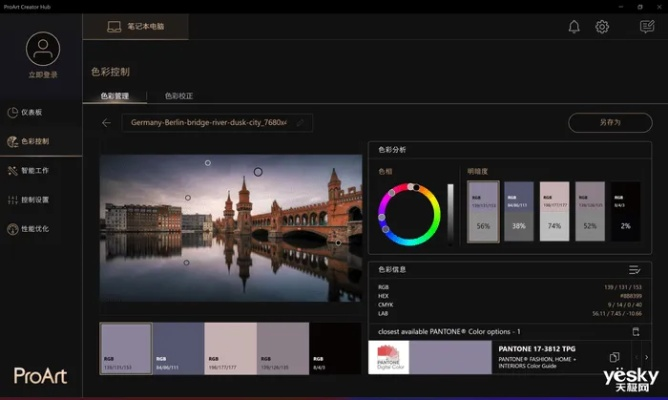
Task: Open the notifications bell icon
Action: coord(574,27)
